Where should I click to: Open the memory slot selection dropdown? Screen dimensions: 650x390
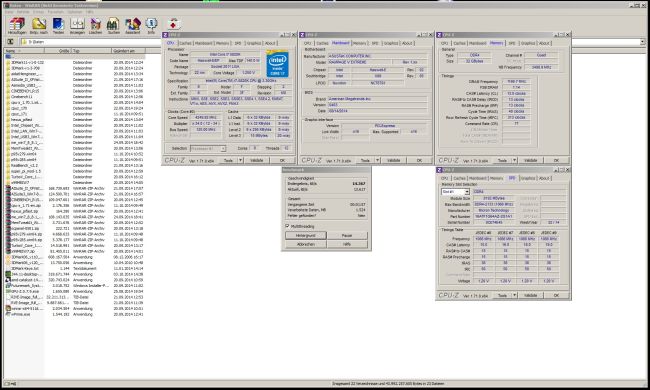pyautogui.click(x=455, y=192)
